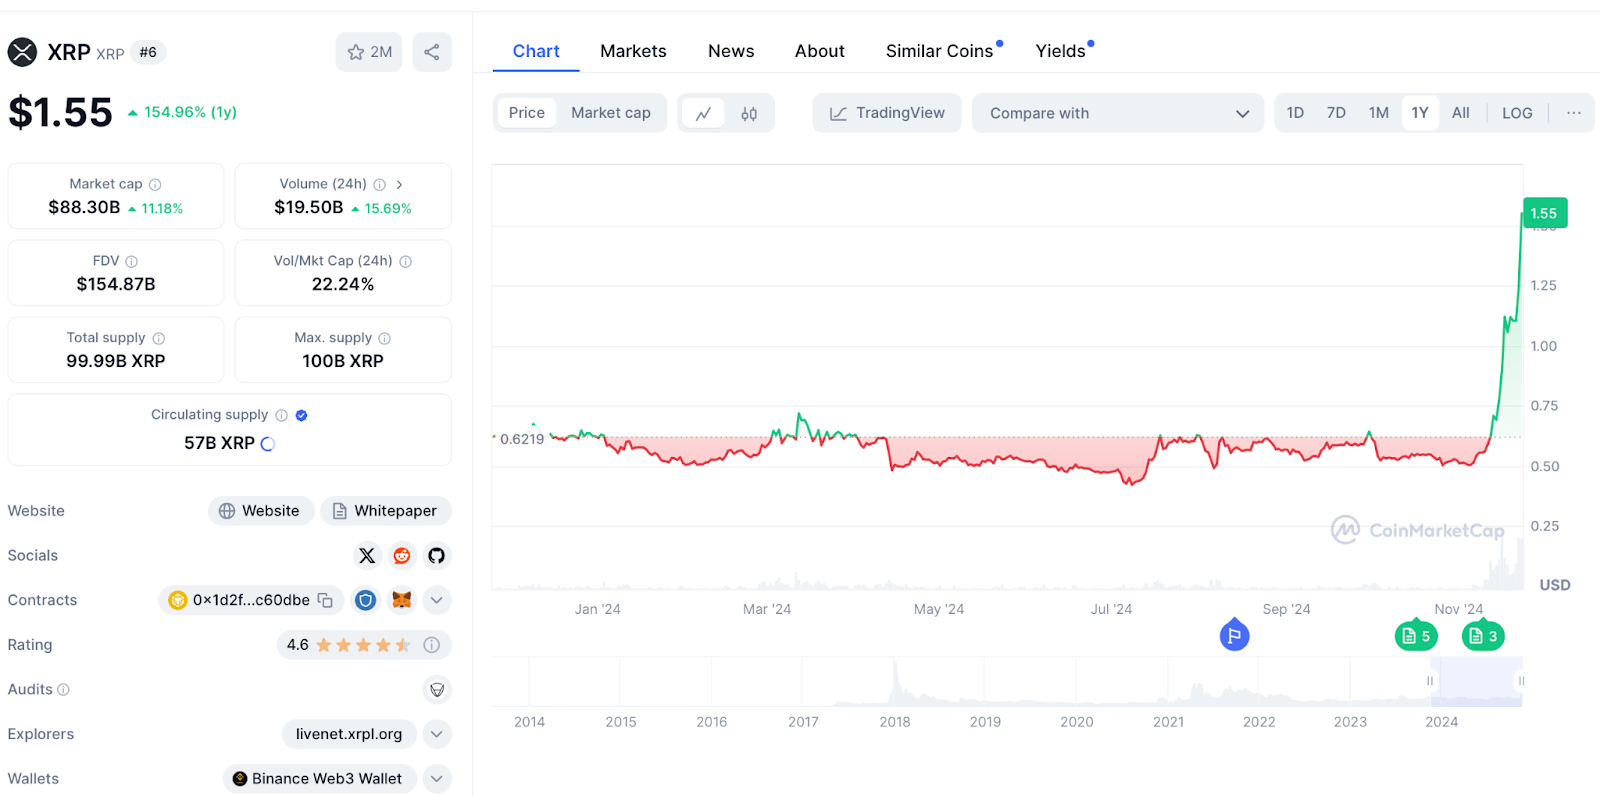
Task: Click Max. supply info icon
Action: (385, 339)
